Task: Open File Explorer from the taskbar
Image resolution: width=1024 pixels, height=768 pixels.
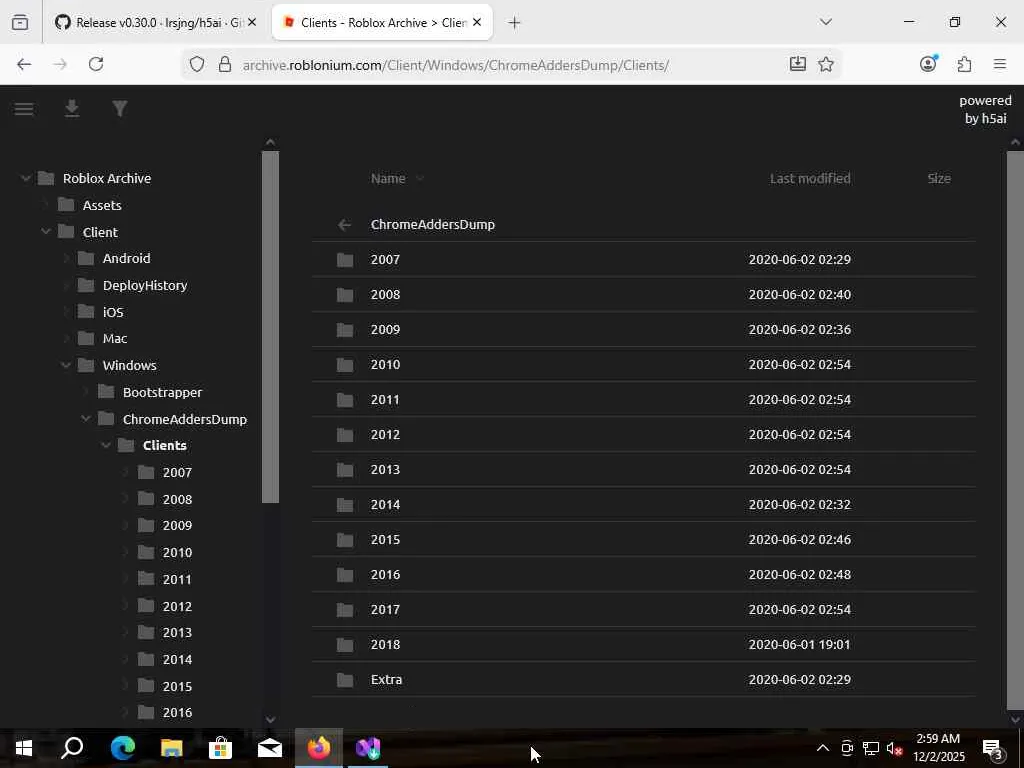Action: tap(172, 748)
